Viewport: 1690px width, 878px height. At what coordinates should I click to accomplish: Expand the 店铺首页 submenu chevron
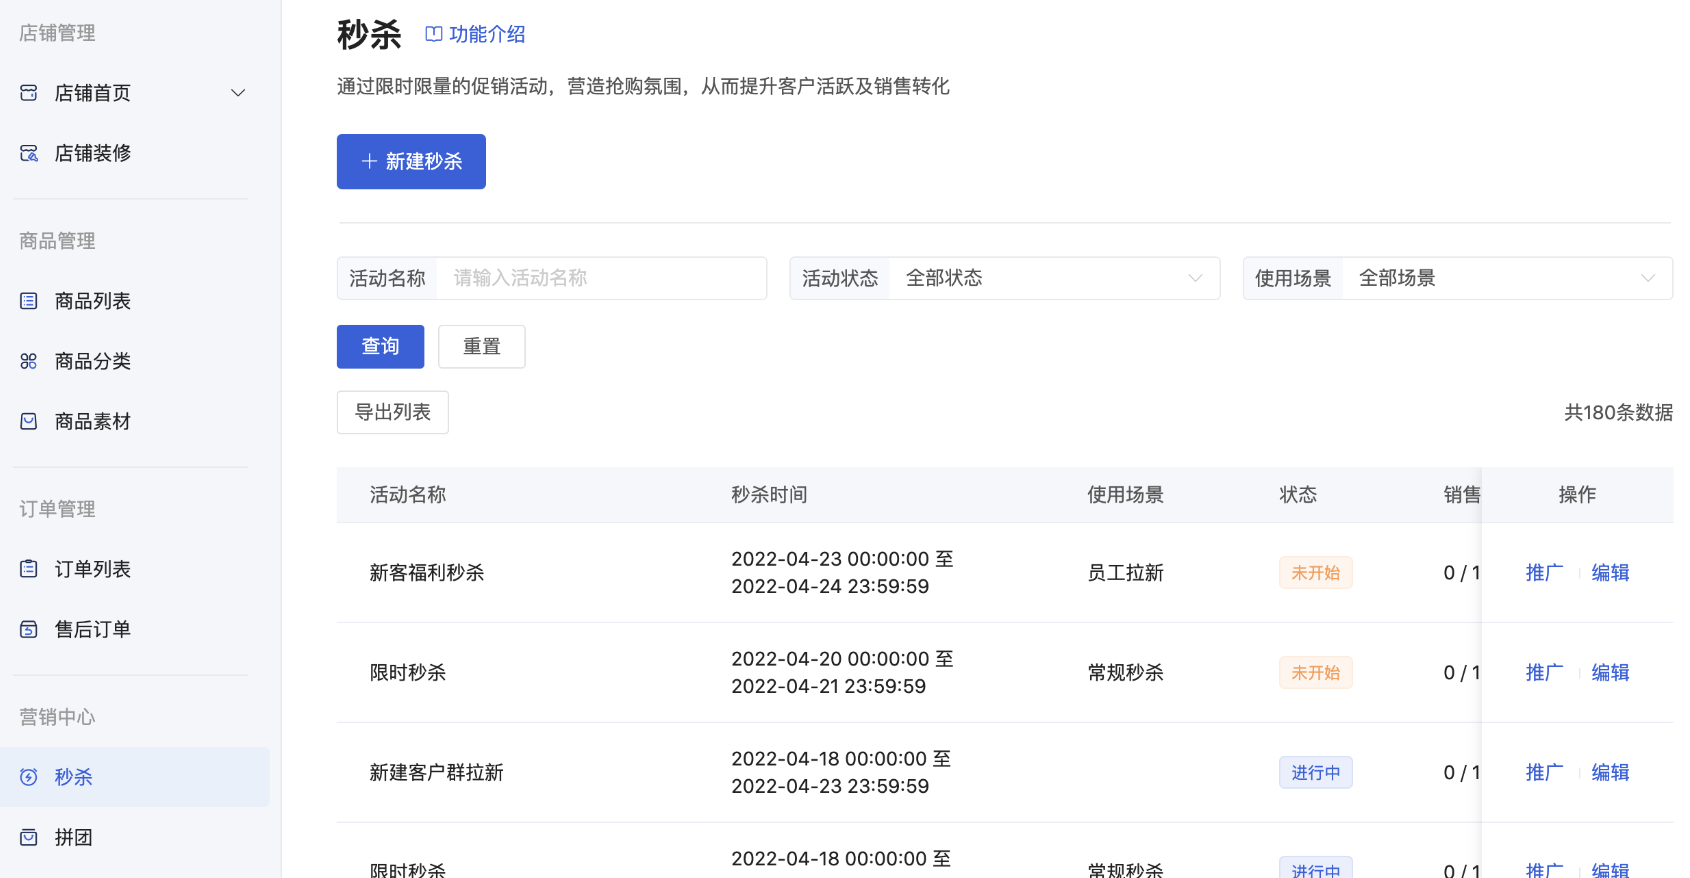238,93
